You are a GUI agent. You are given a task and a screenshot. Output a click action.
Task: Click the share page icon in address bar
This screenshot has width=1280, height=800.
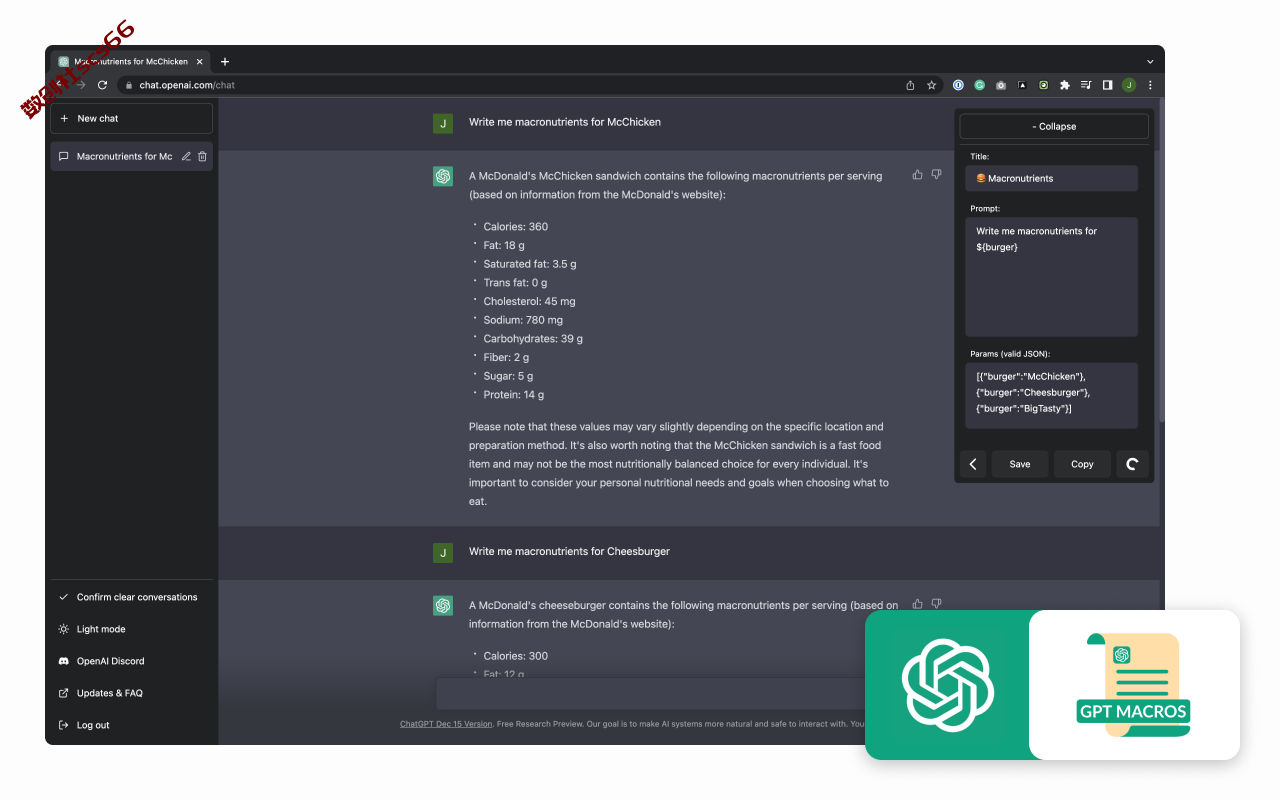(x=910, y=85)
